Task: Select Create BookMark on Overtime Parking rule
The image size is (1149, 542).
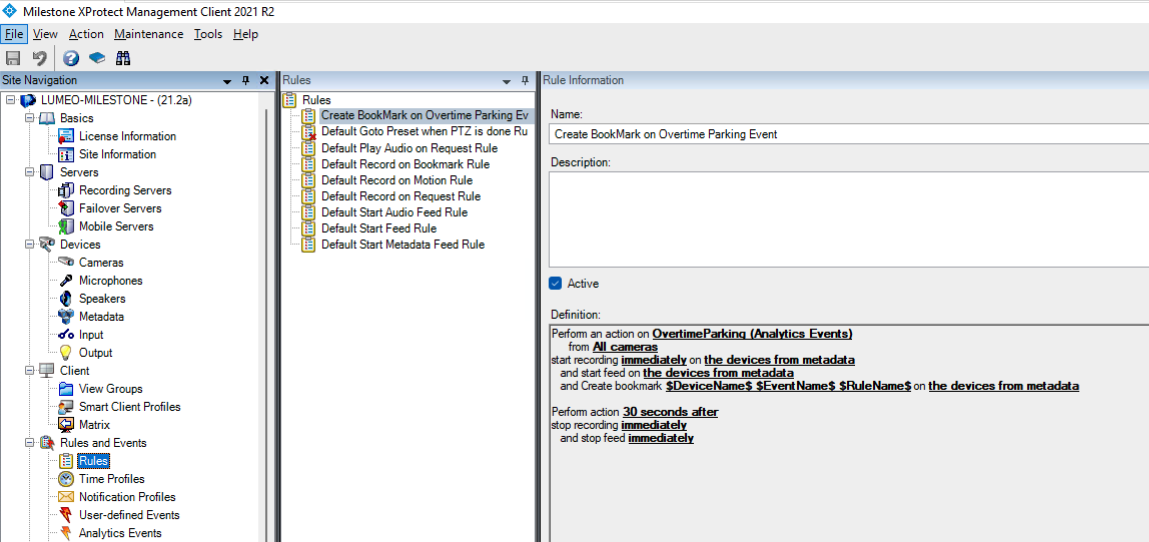Action: click(424, 116)
